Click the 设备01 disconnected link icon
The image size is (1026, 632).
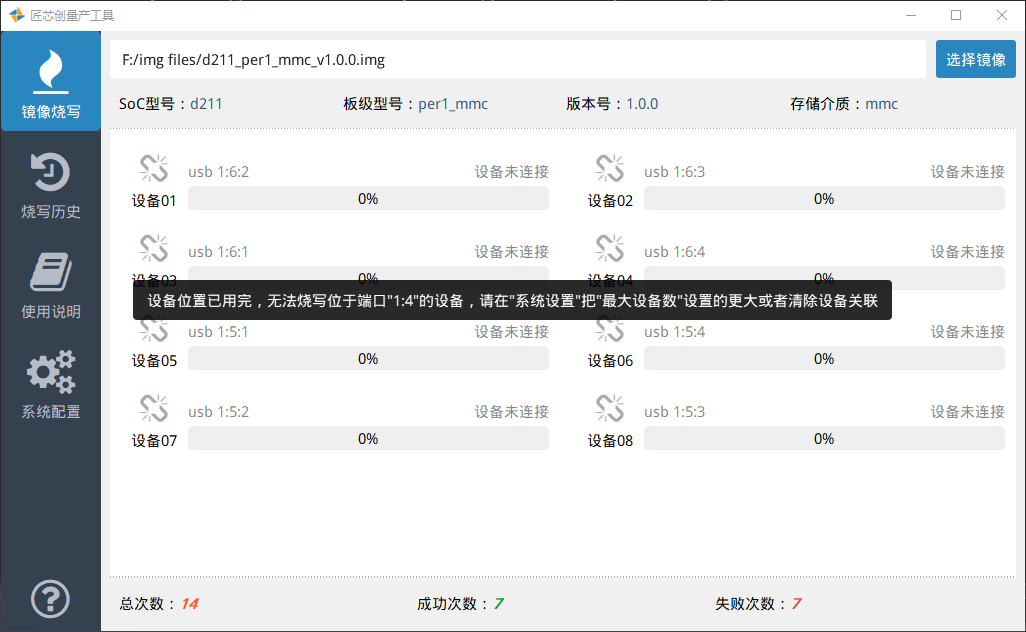click(x=154, y=169)
